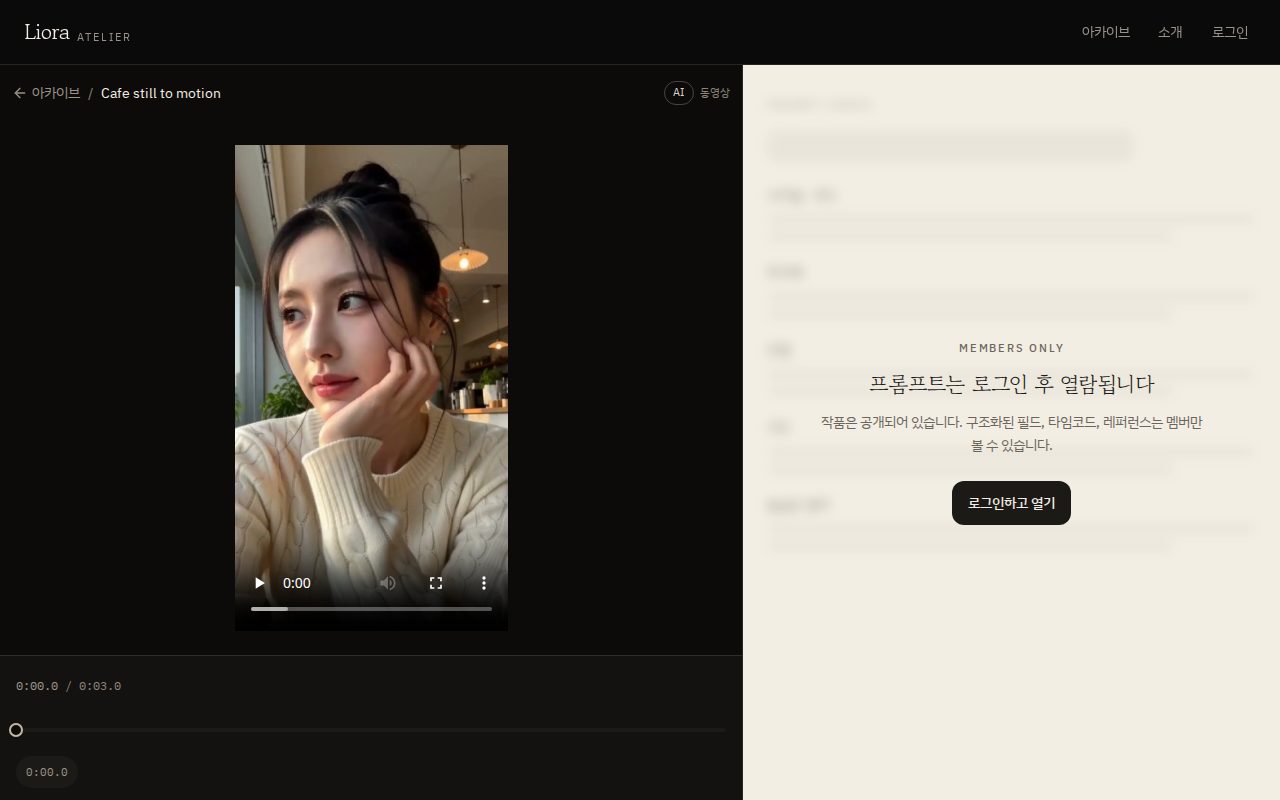This screenshot has width=1280, height=800.
Task: Click the 0:00.0 / 0:03.0 time readout
Action: [68, 686]
